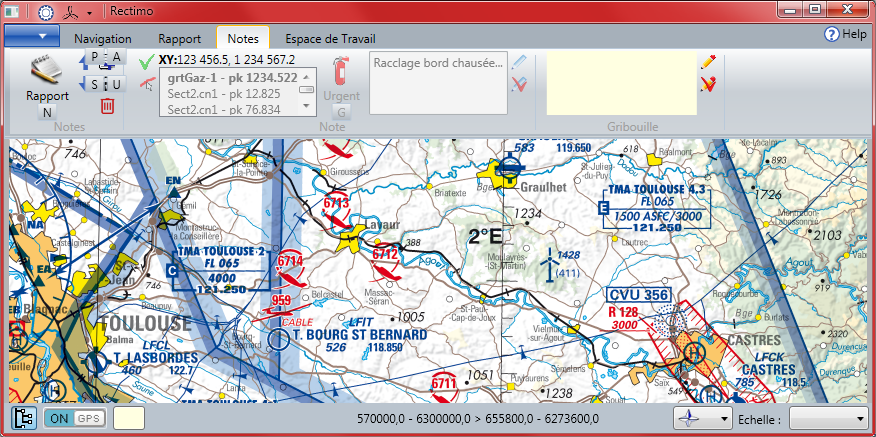The width and height of the screenshot is (876, 437).
Task: Click the TMA TOULOUSE 2 label on map
Action: (x=221, y=251)
